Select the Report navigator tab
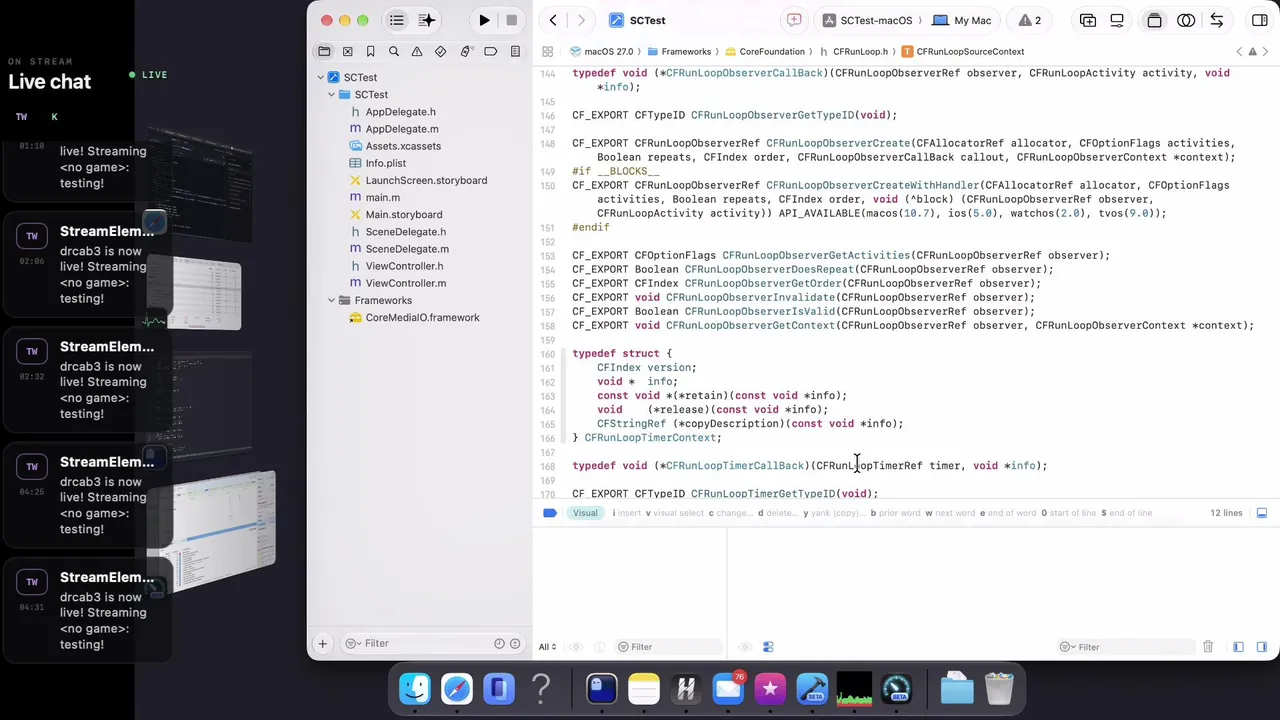This screenshot has height=720, width=1280. coord(515,51)
